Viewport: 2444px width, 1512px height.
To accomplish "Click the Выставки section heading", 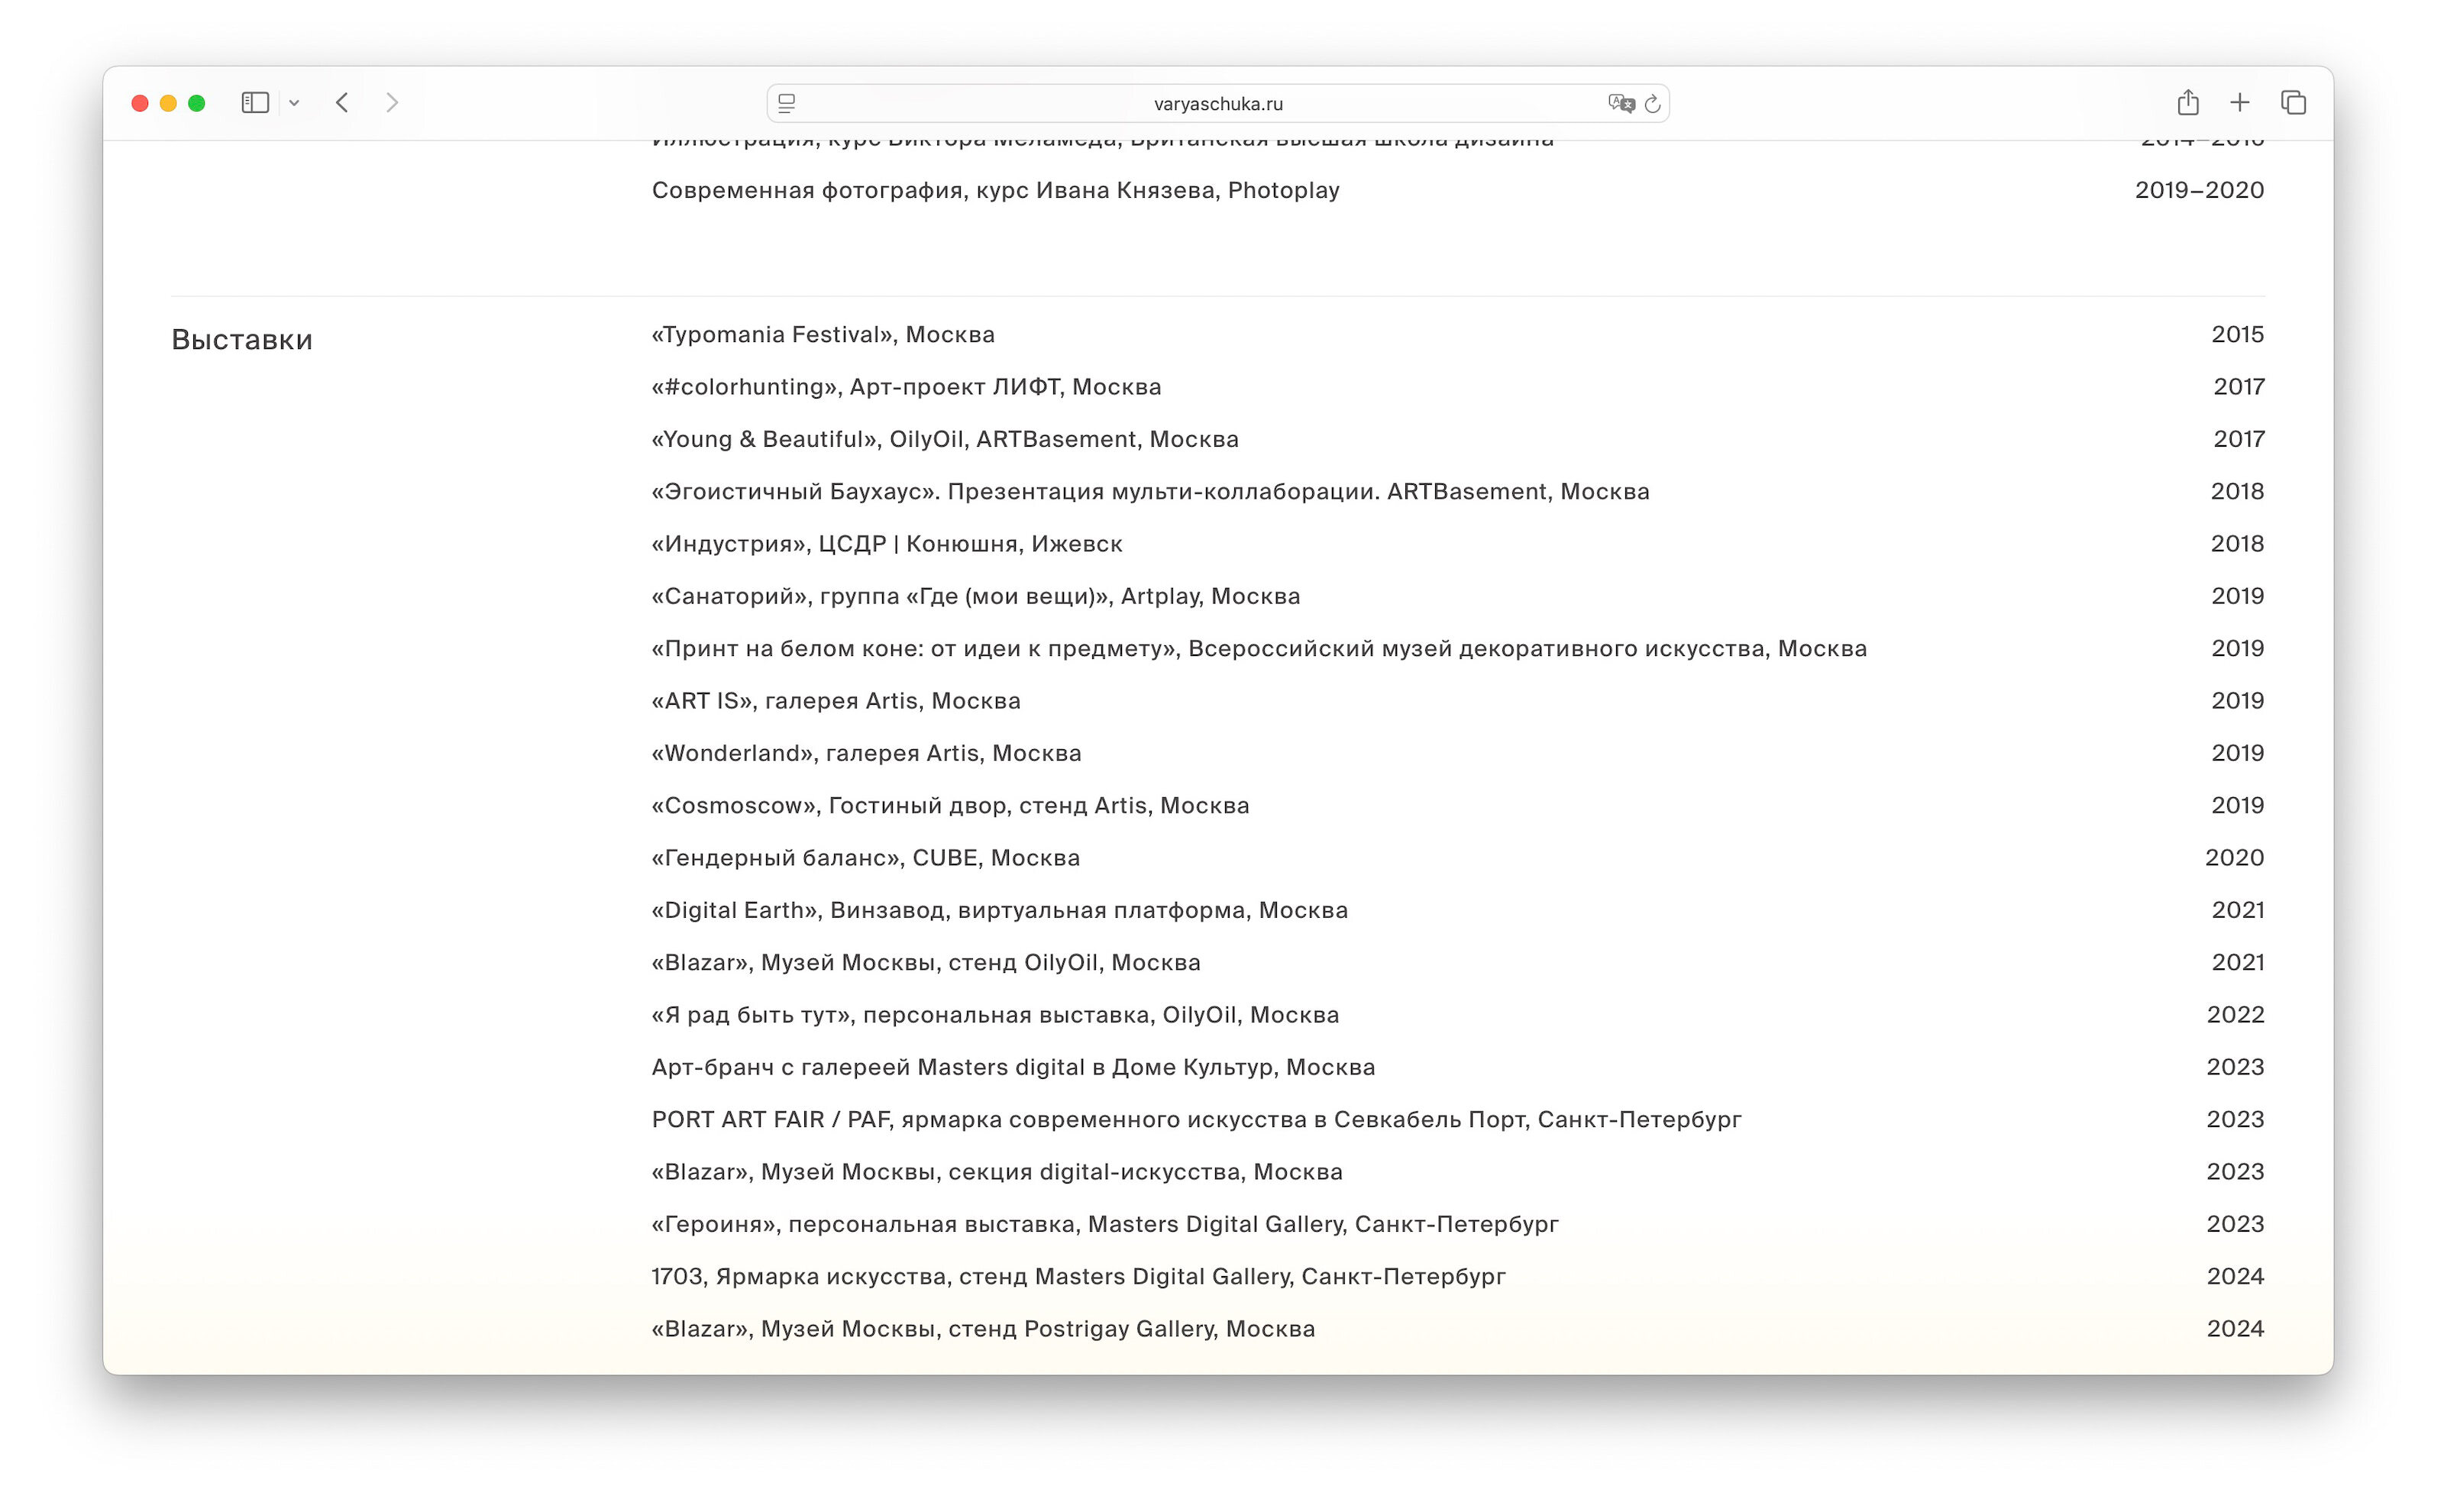I will [x=242, y=340].
